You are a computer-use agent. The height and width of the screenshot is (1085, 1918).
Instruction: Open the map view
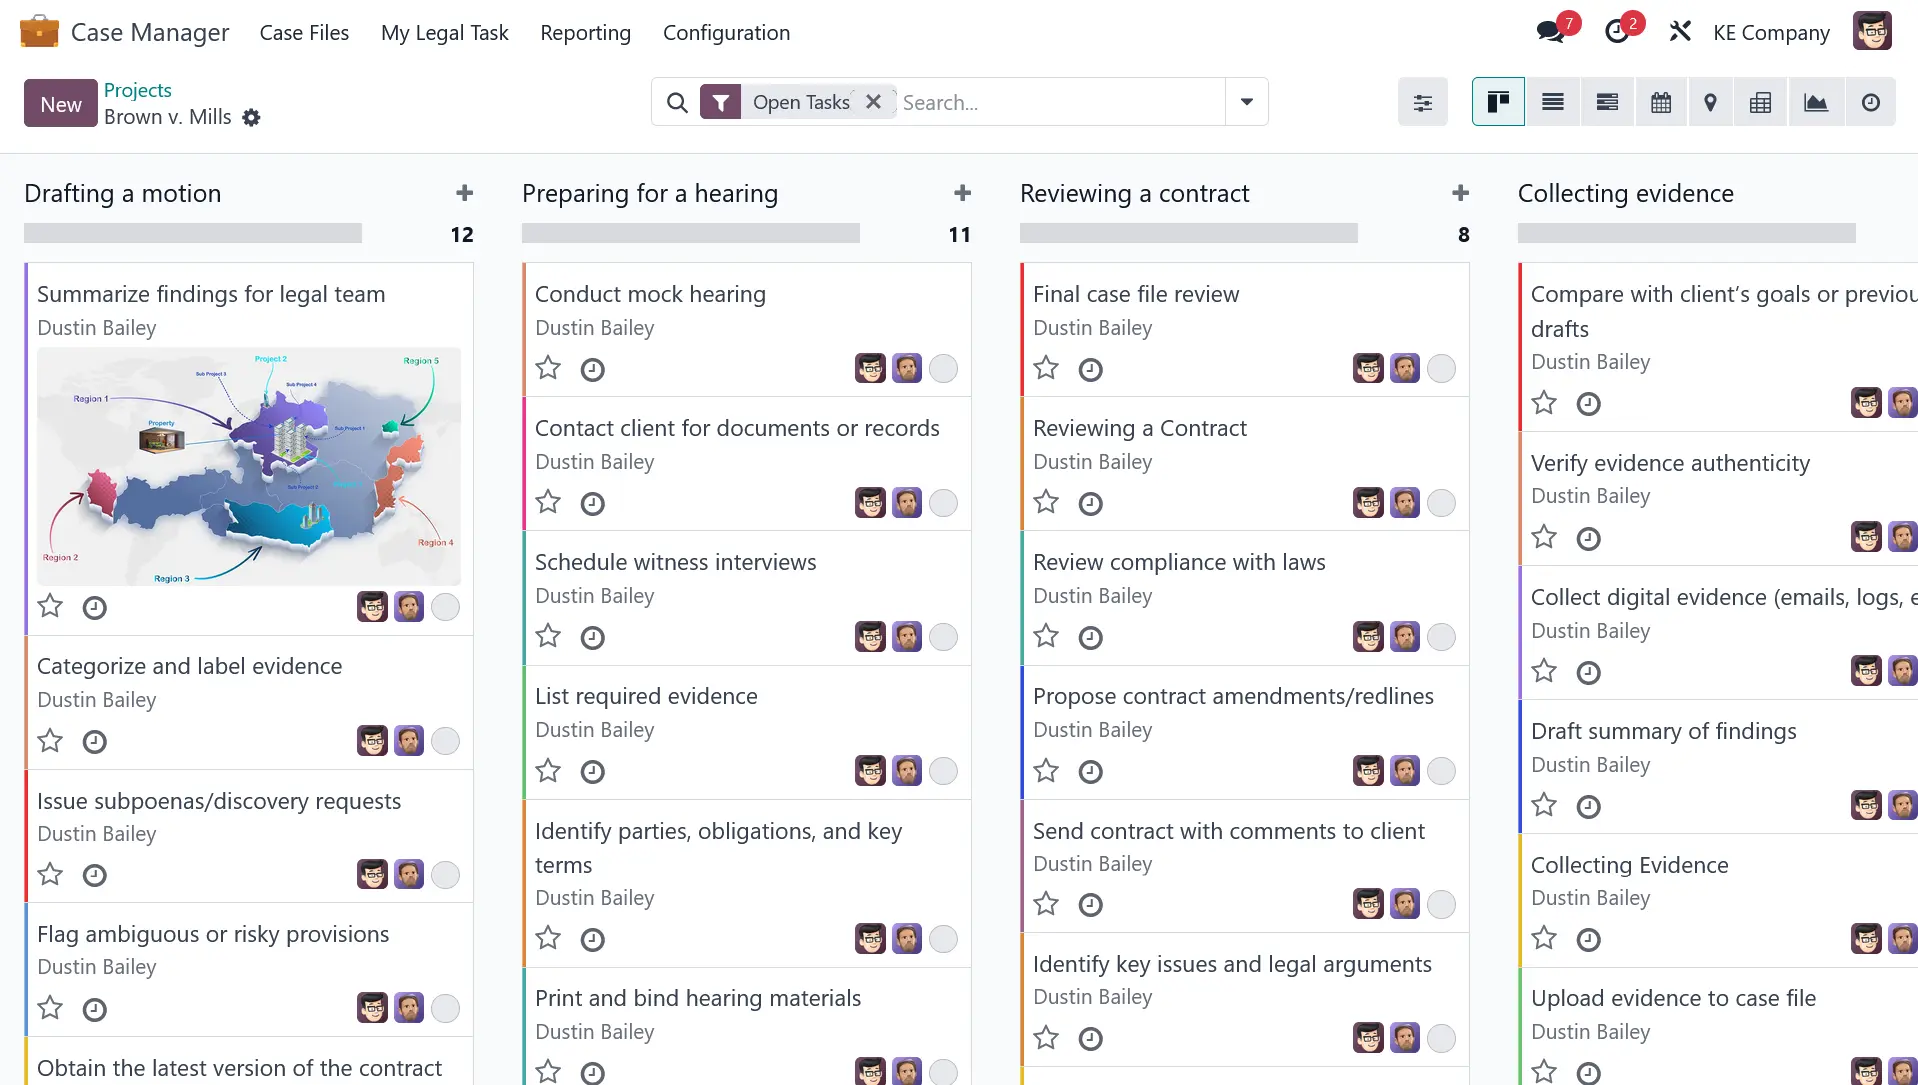tap(1711, 102)
